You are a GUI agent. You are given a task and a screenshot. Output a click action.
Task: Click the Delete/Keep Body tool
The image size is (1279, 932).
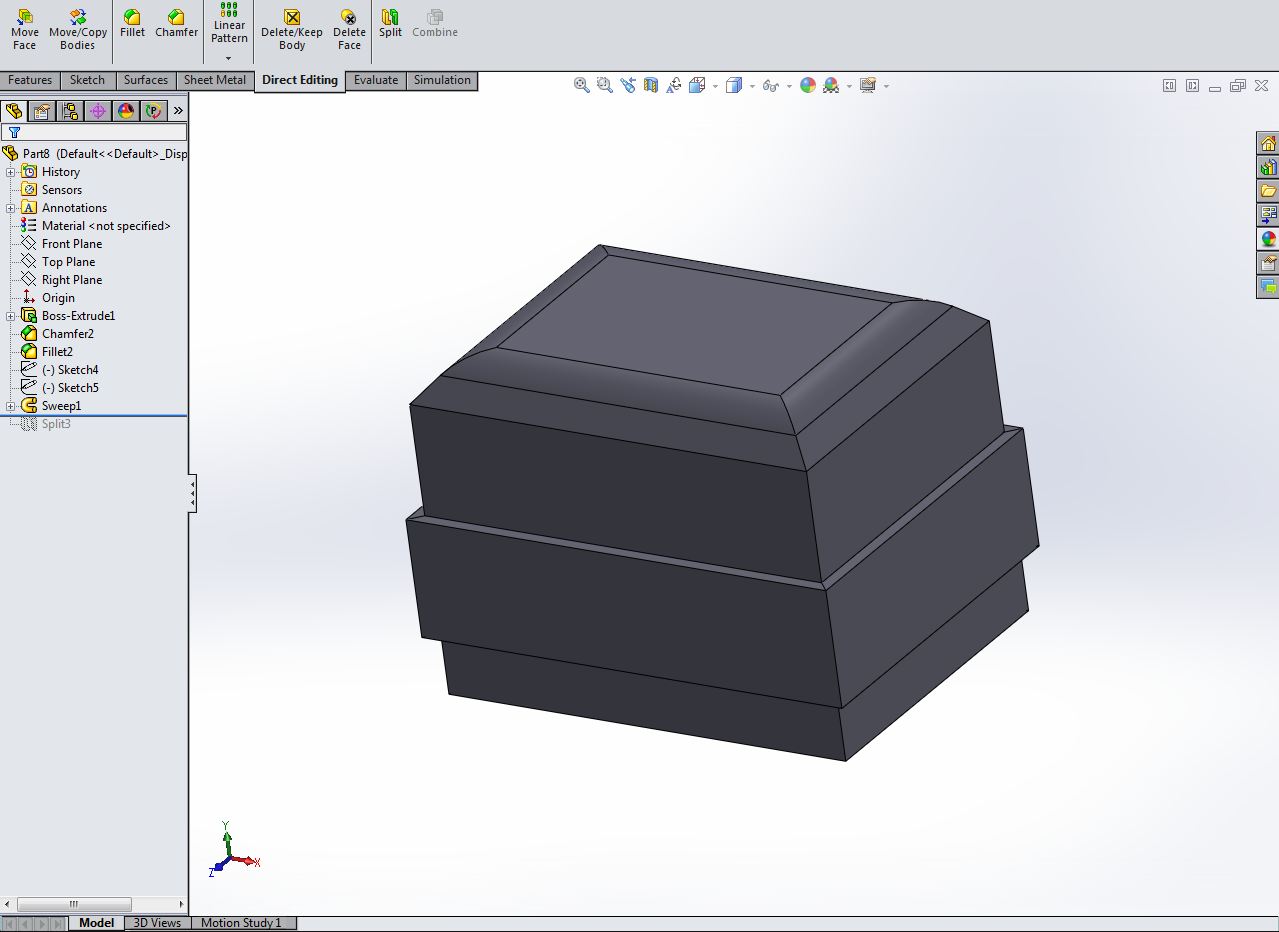(292, 29)
